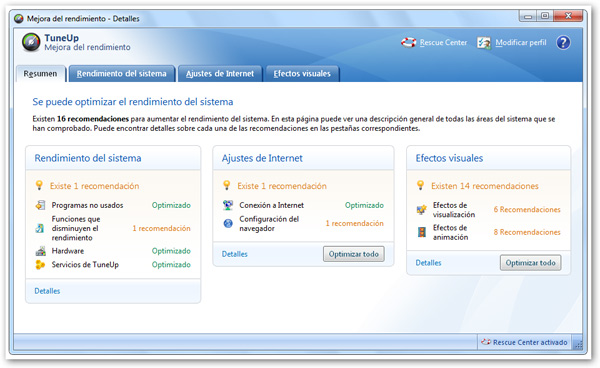Click '1 recomendación' beside Funciones que disminuyen

pyautogui.click(x=161, y=228)
